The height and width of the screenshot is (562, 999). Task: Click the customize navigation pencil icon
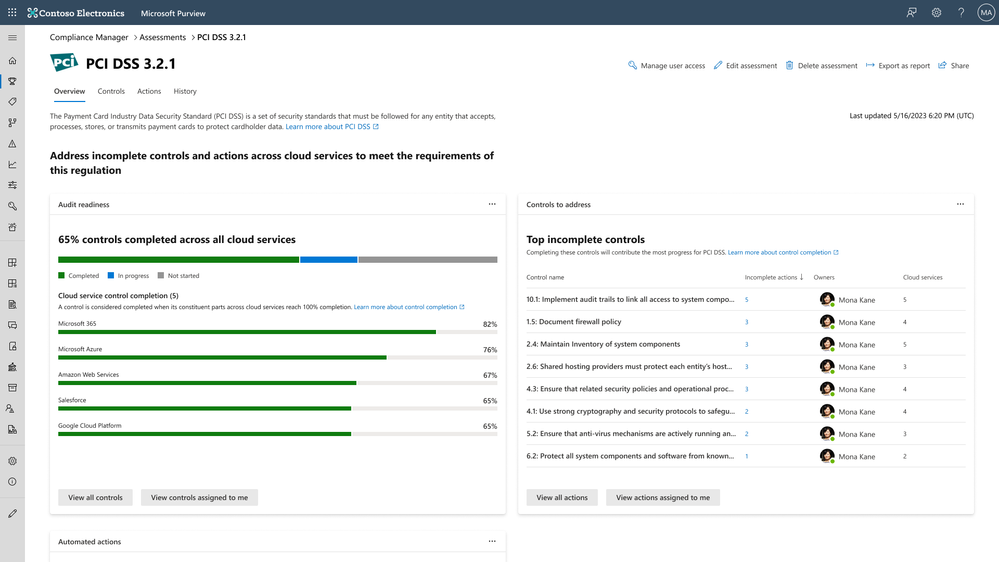pos(12,514)
